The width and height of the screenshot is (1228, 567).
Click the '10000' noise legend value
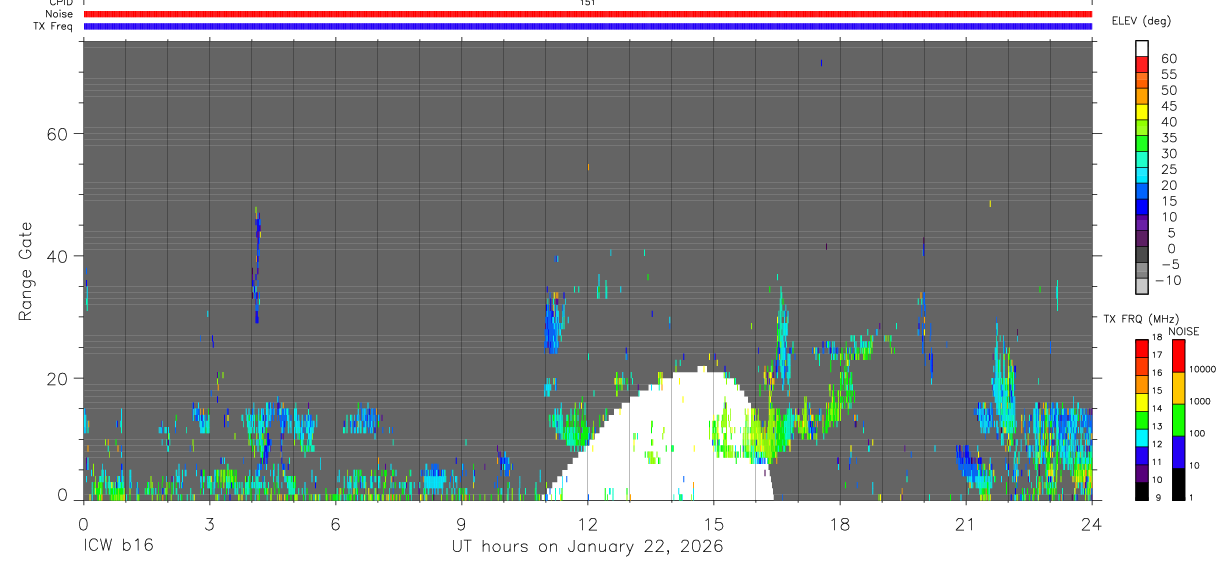(1204, 369)
